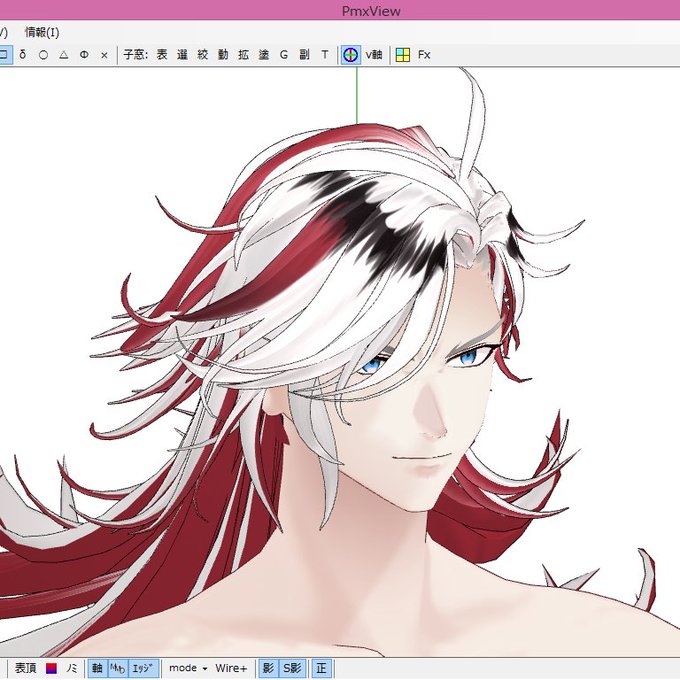Screen dimensions: 680x680
Task: Click the circle (○) selection icon
Action: pyautogui.click(x=43, y=55)
